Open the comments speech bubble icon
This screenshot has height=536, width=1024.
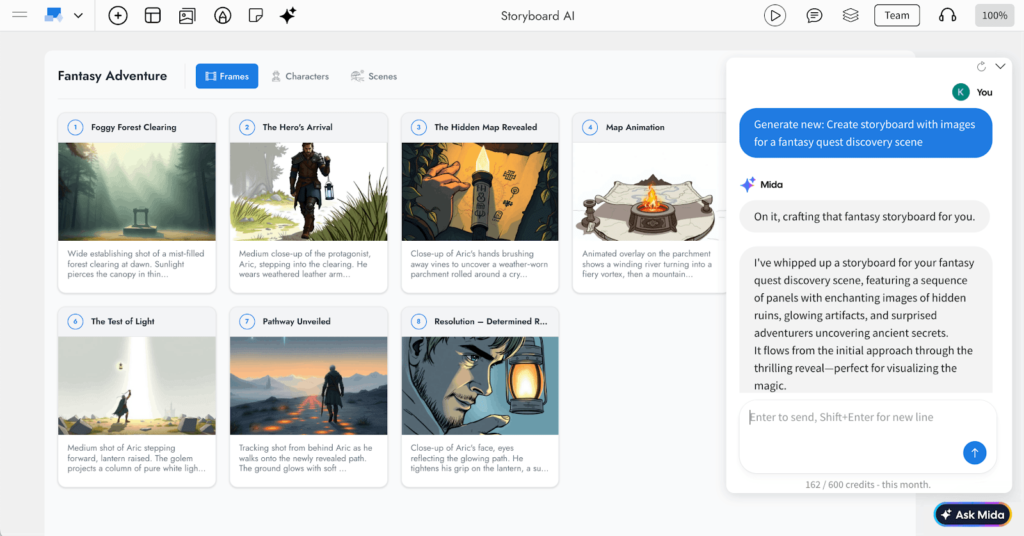(815, 15)
